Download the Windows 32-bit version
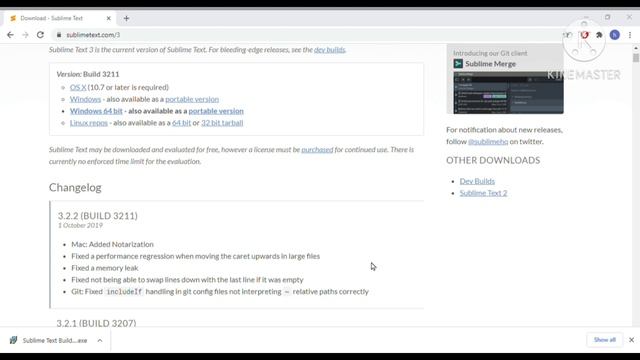This screenshot has height=360, width=640. 85,99
